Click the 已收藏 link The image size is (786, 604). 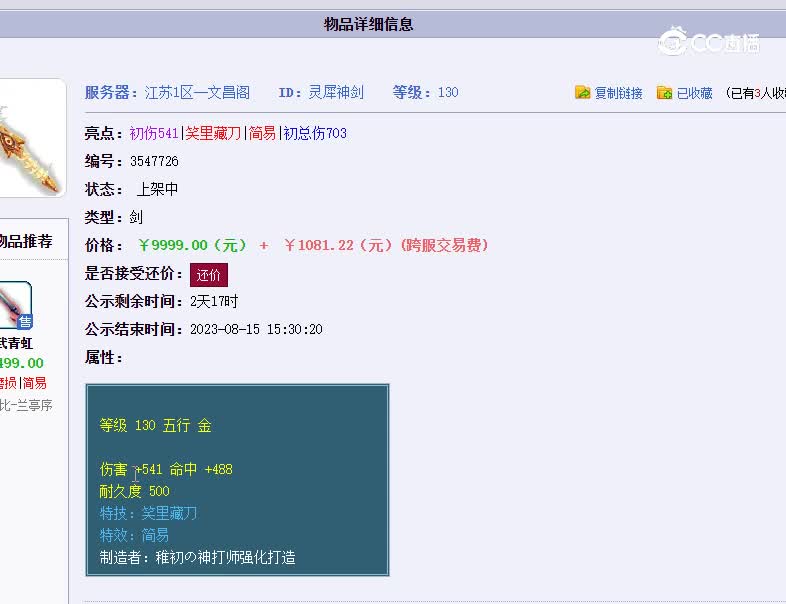coord(694,93)
